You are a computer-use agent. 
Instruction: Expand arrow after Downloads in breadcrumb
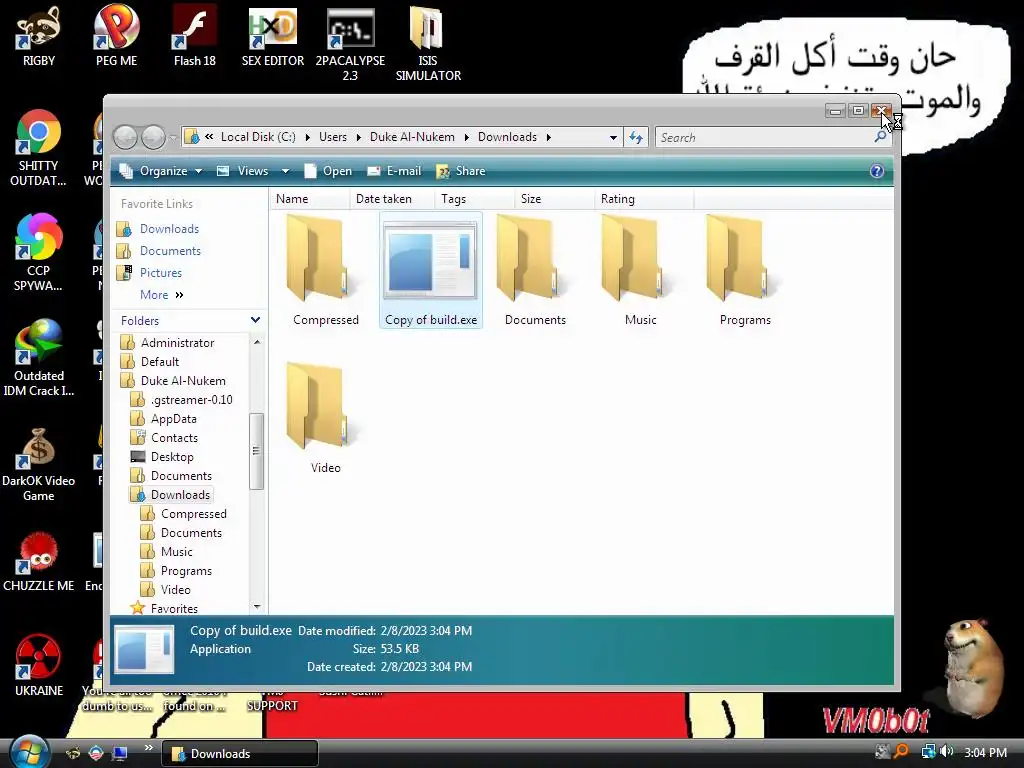[x=549, y=137]
